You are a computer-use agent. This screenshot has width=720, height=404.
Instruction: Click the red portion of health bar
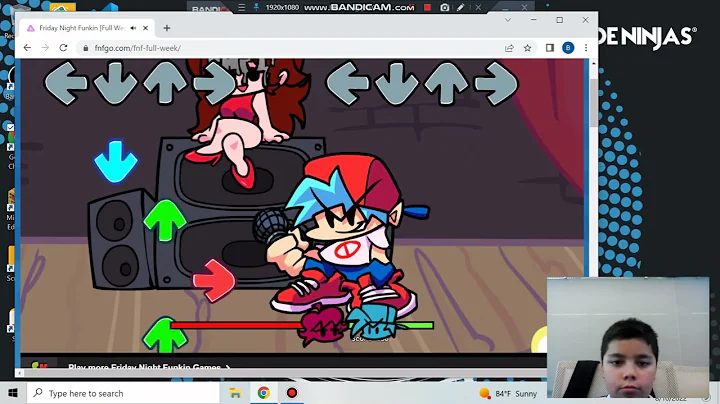pyautogui.click(x=236, y=325)
